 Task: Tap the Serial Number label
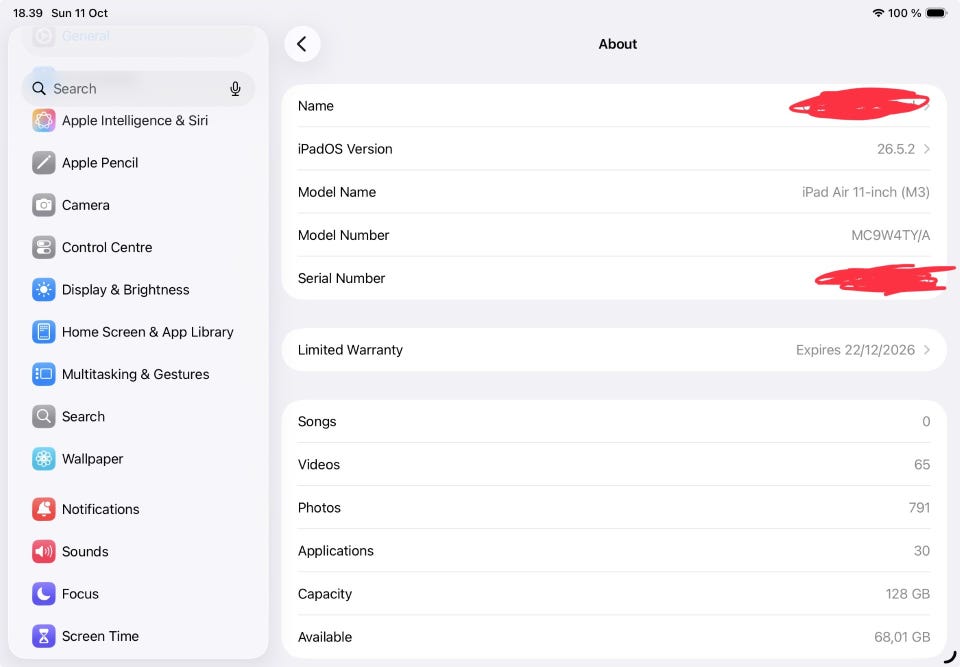pos(342,278)
